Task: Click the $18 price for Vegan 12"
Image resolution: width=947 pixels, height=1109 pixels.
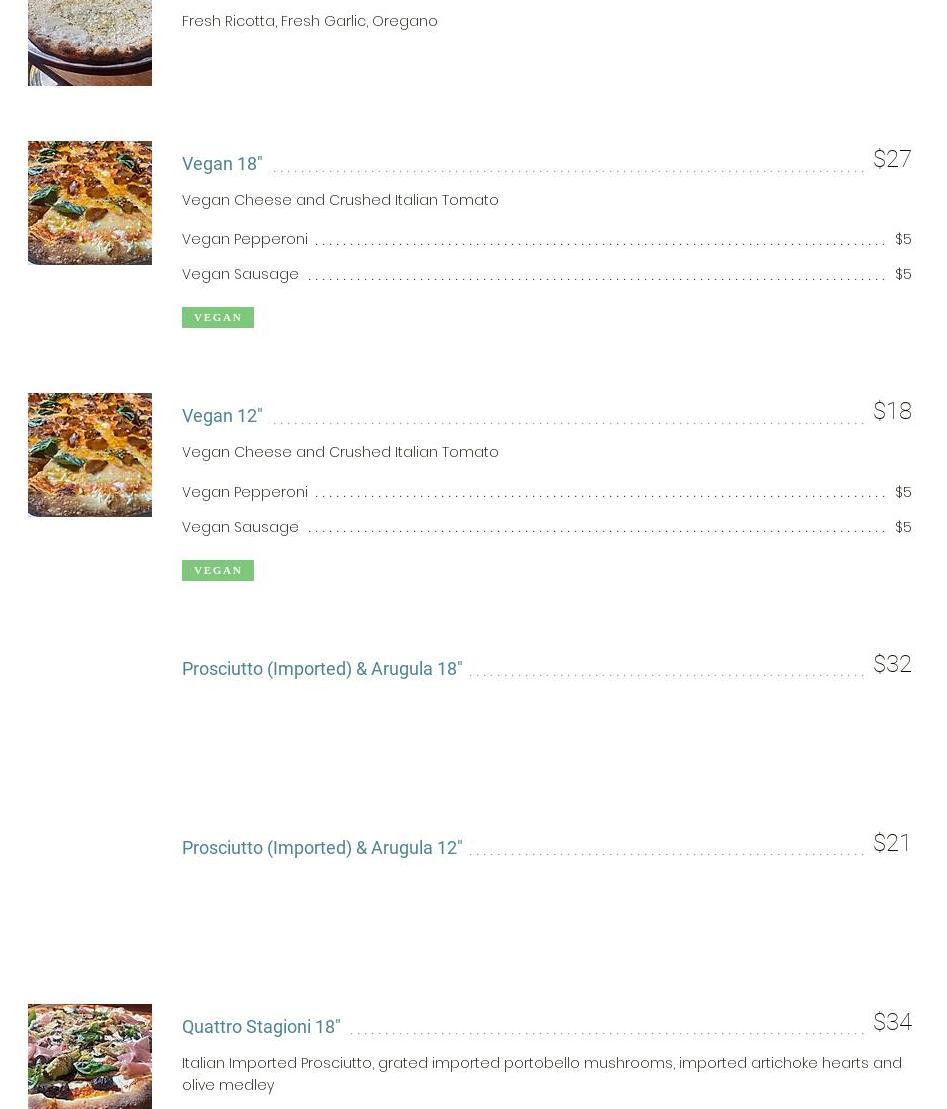Action: pyautogui.click(x=892, y=412)
